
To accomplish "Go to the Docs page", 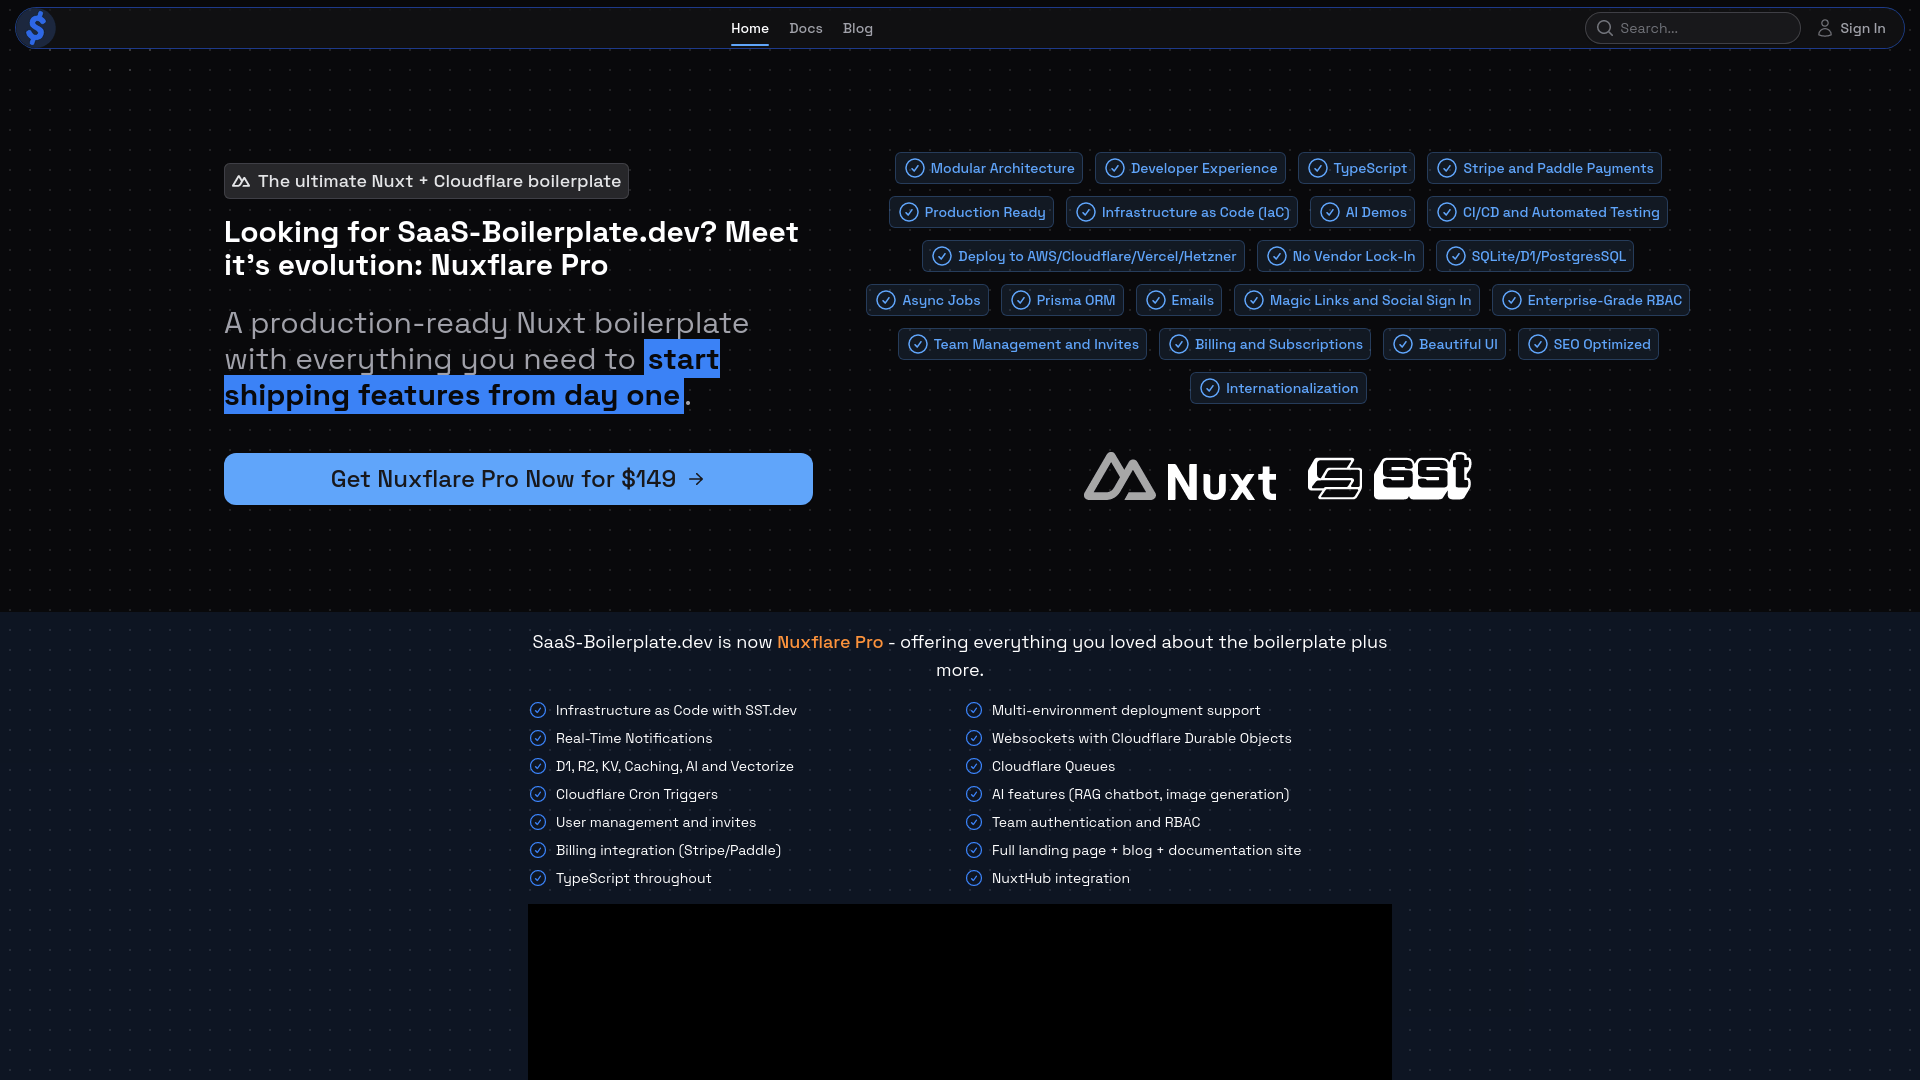I will (806, 28).
